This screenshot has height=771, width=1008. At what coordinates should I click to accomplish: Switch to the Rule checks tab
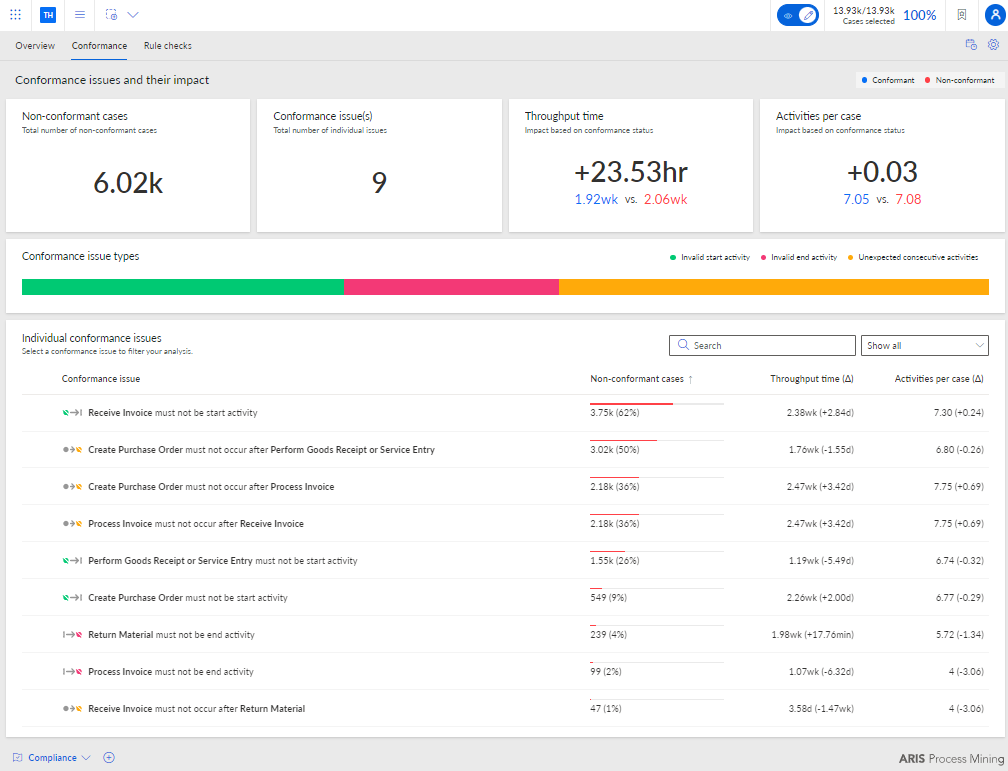click(x=168, y=46)
